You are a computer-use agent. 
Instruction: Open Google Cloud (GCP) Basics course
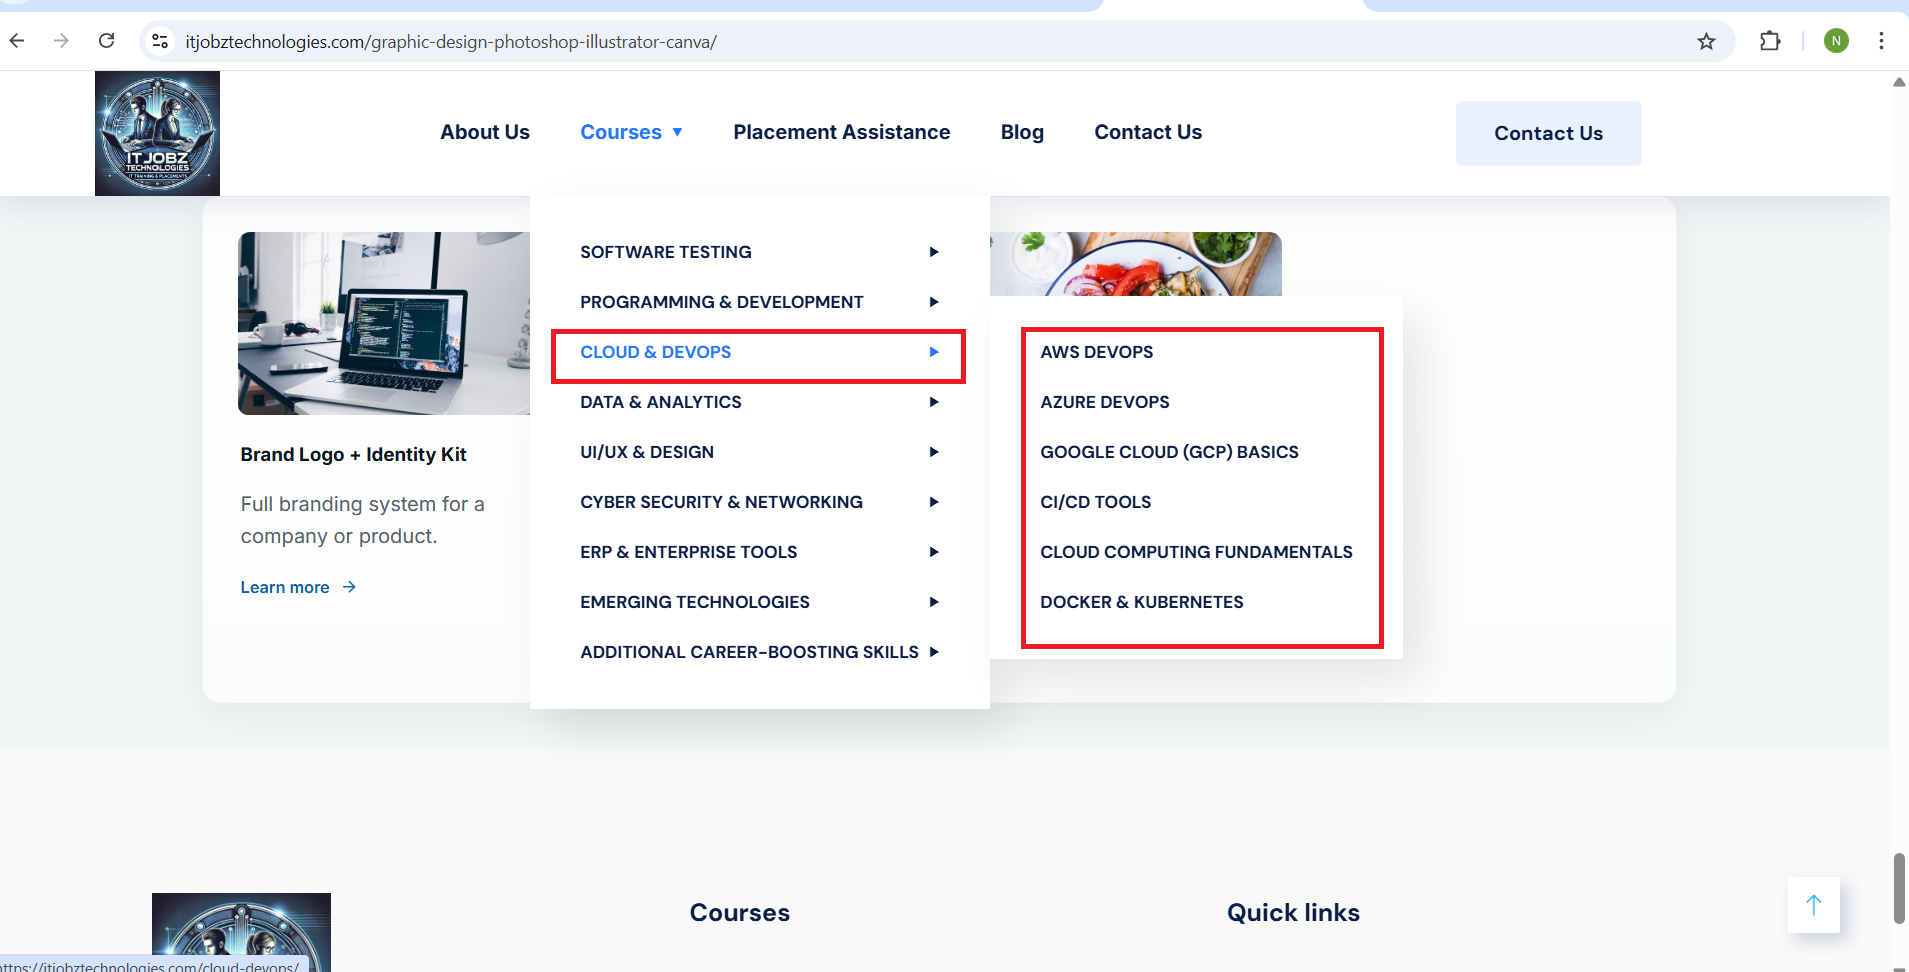point(1169,452)
